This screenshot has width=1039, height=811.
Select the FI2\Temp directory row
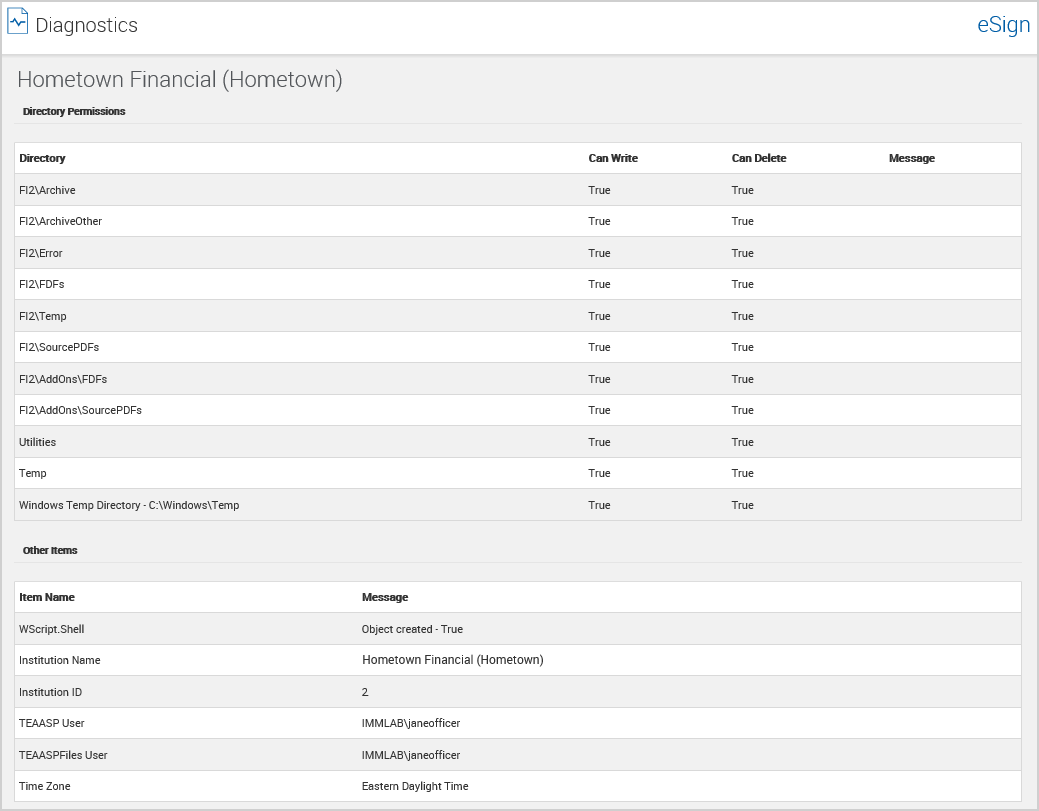click(x=518, y=316)
